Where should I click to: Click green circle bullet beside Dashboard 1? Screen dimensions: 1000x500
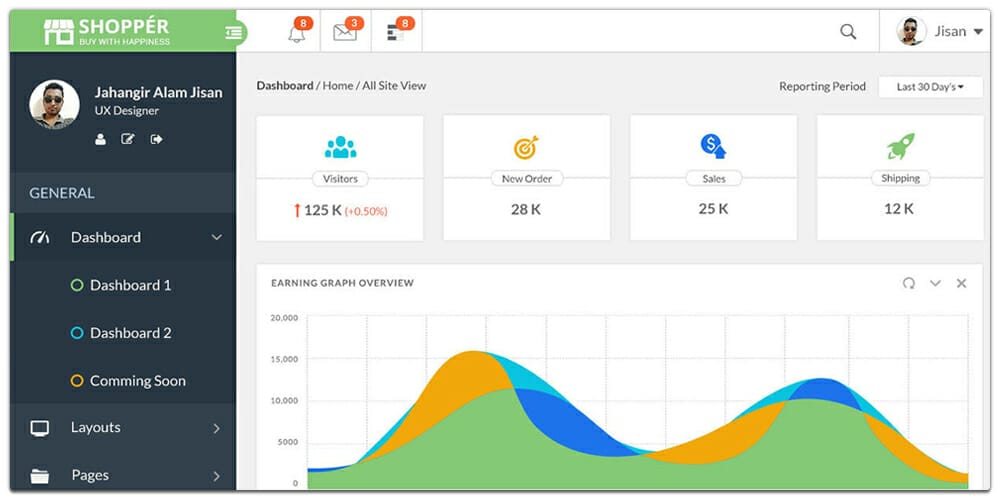(77, 285)
